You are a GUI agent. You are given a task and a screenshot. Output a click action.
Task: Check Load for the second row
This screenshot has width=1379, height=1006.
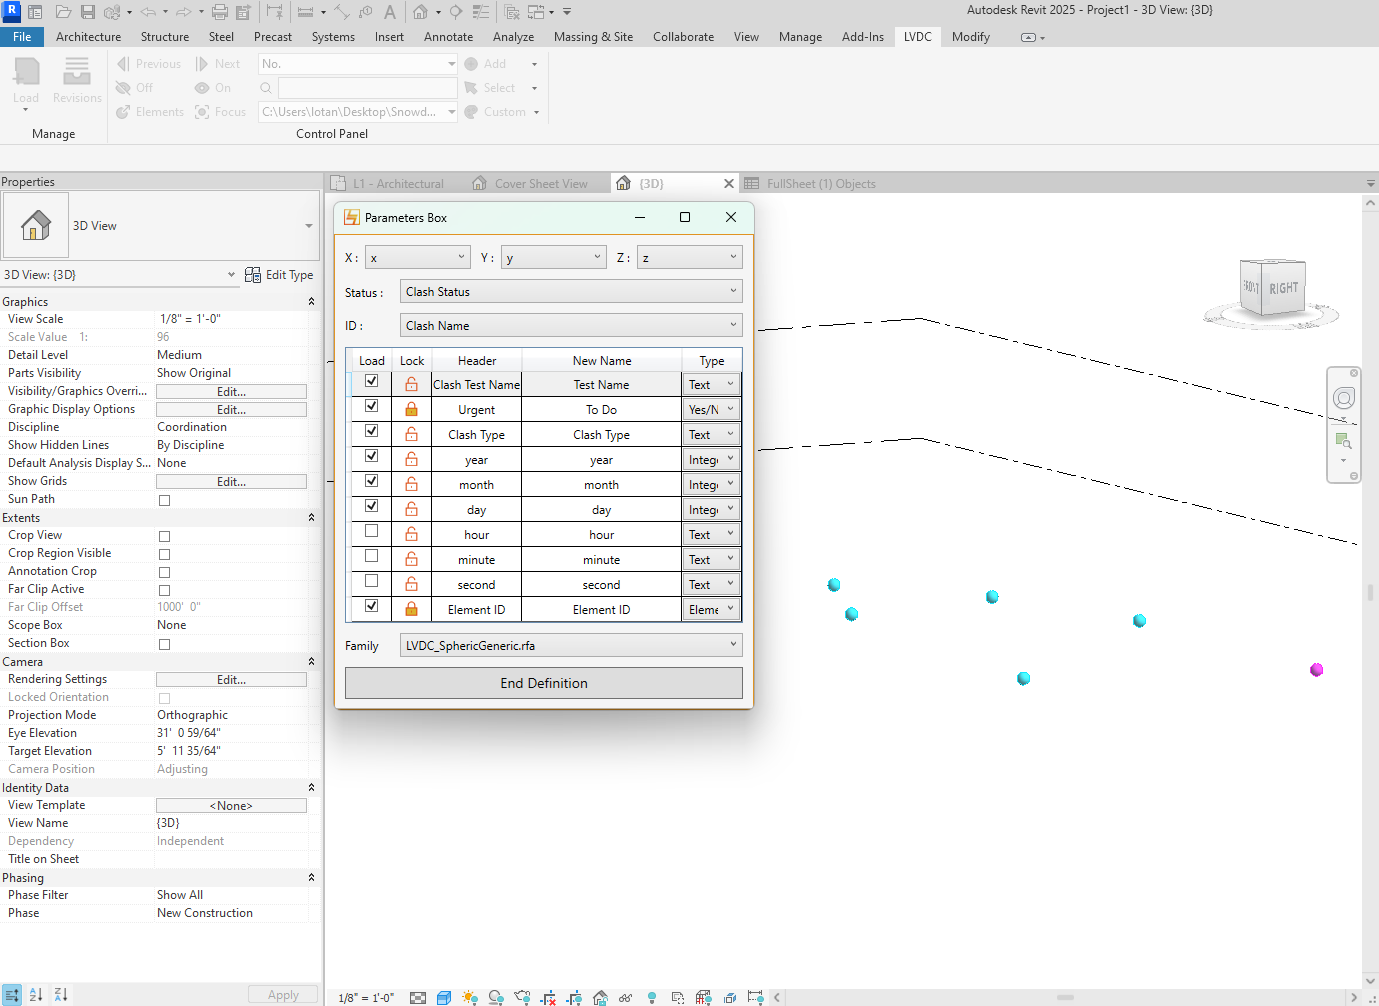(371, 581)
